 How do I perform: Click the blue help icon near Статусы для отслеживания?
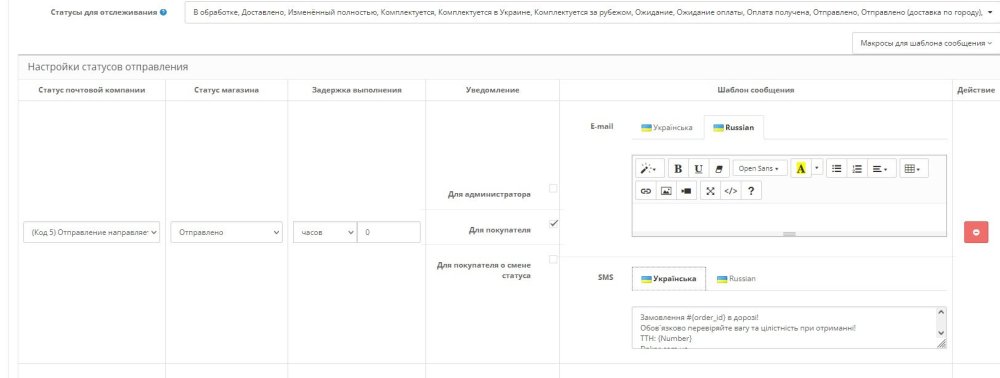164,12
